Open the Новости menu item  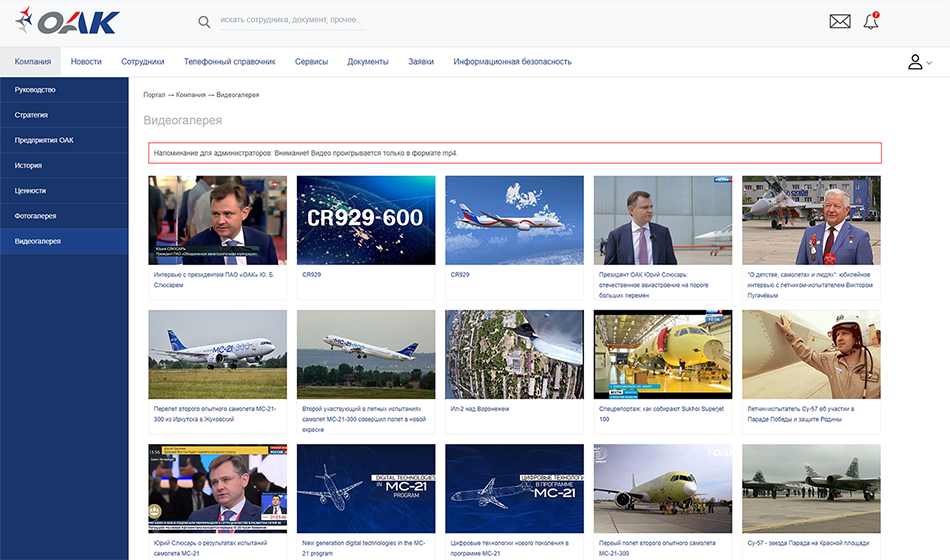(86, 62)
